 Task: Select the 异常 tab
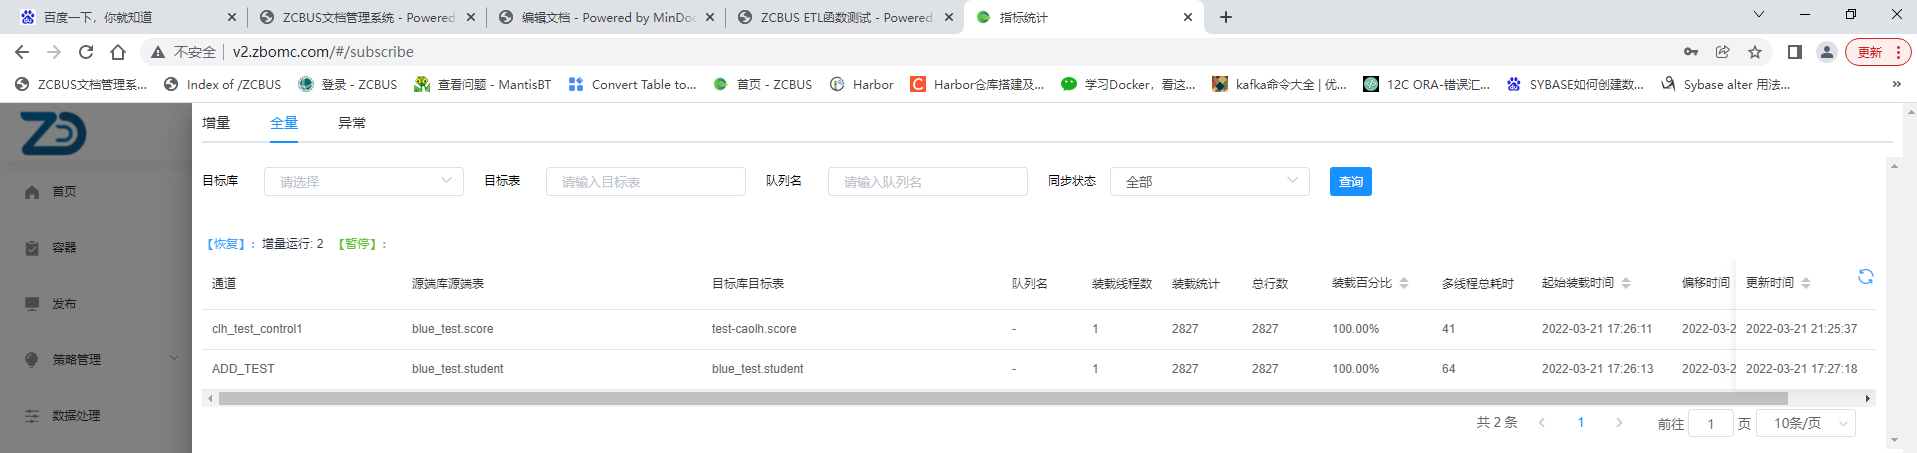(352, 123)
